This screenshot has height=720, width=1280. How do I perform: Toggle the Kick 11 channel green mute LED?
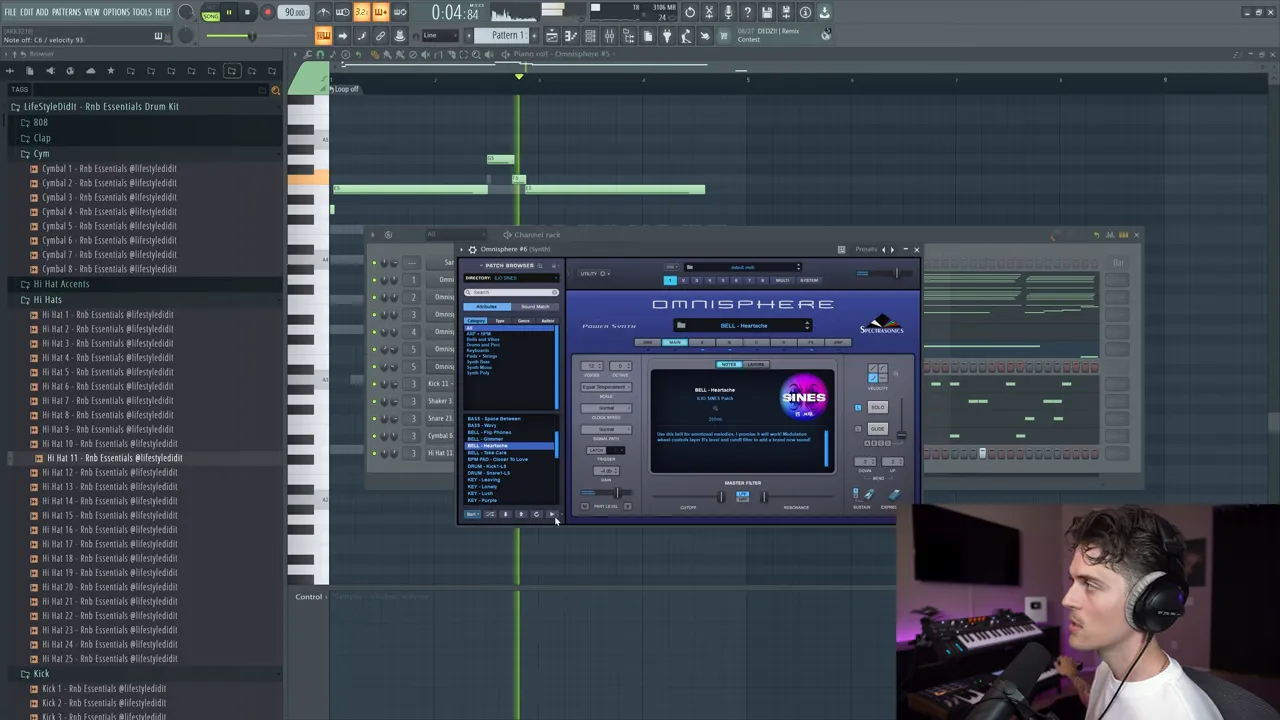[374, 384]
